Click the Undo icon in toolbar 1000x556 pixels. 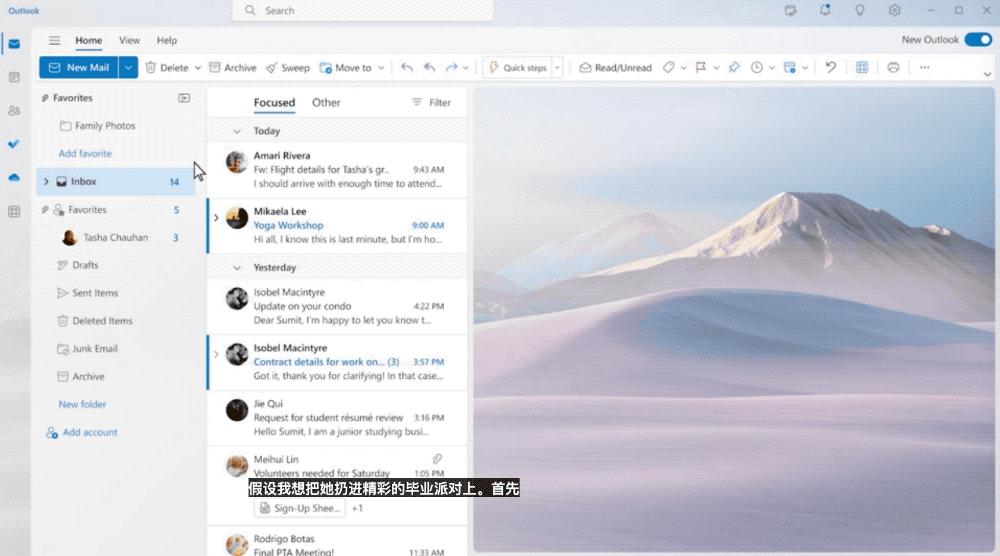pyautogui.click(x=830, y=68)
